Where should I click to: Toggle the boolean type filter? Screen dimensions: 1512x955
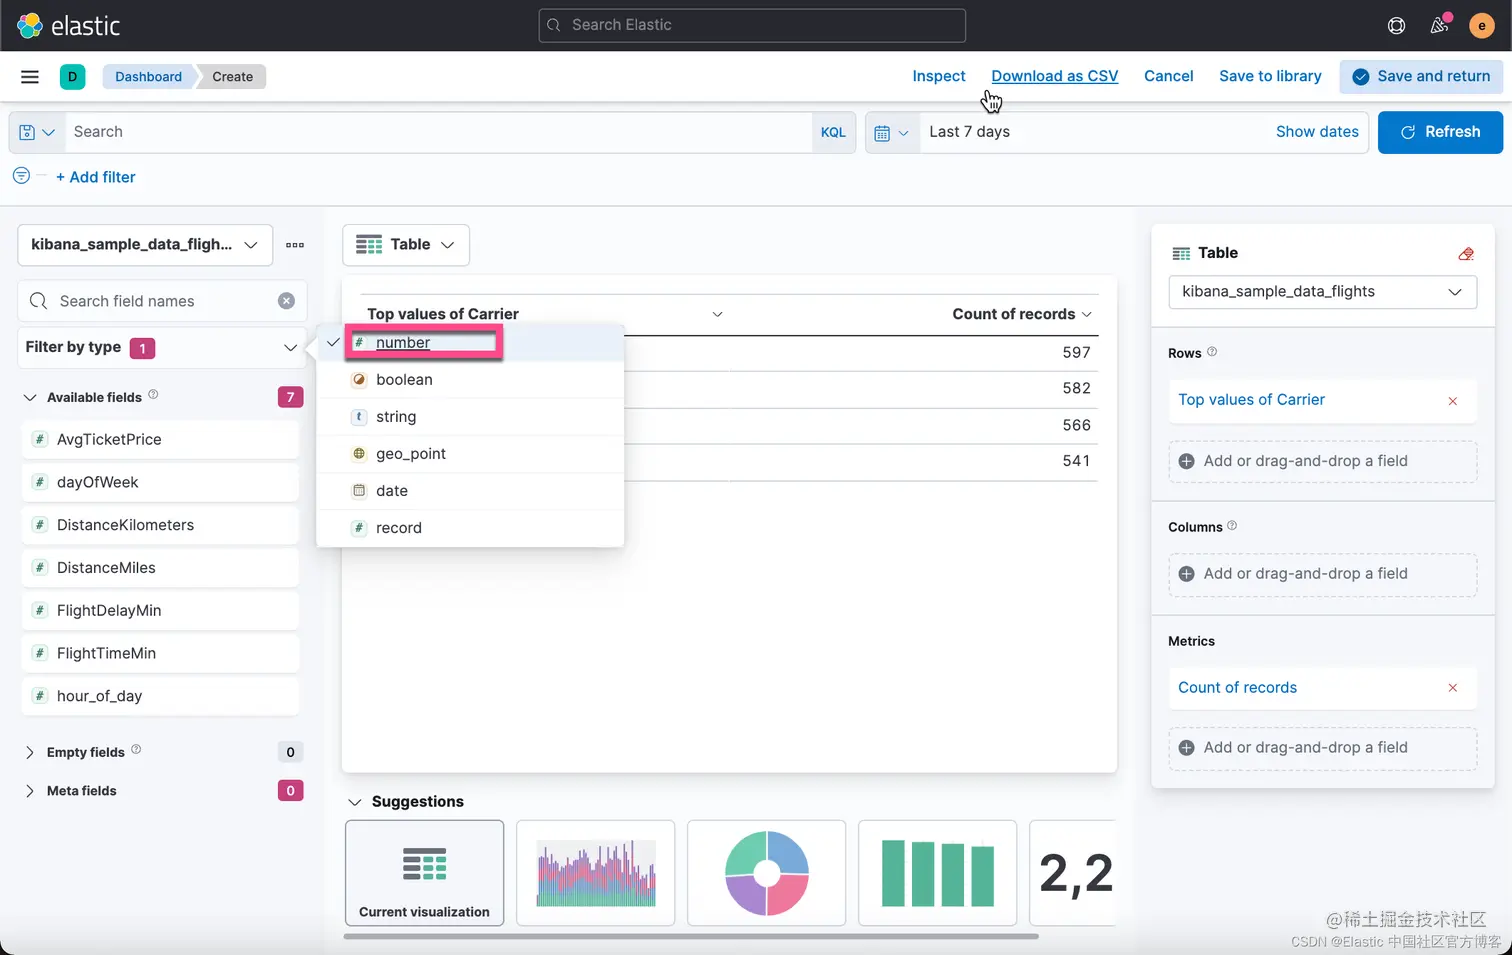470,380
